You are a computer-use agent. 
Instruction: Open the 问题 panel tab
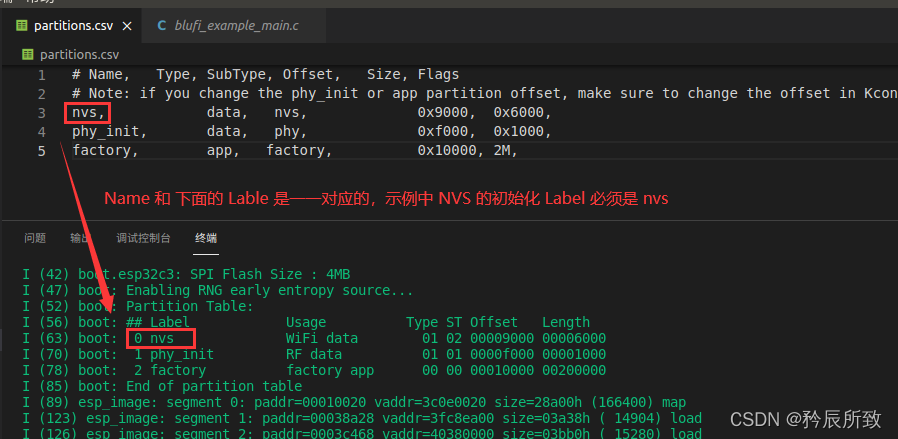35,238
